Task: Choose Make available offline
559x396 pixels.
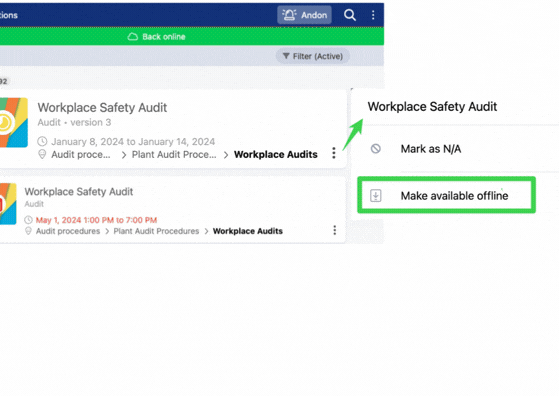Action: tap(446, 195)
